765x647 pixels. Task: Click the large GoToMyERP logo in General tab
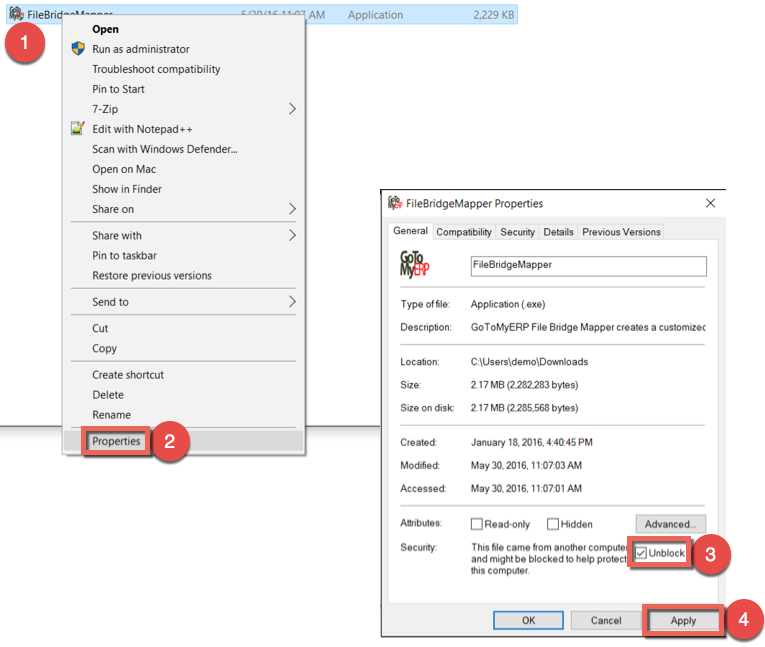(415, 264)
